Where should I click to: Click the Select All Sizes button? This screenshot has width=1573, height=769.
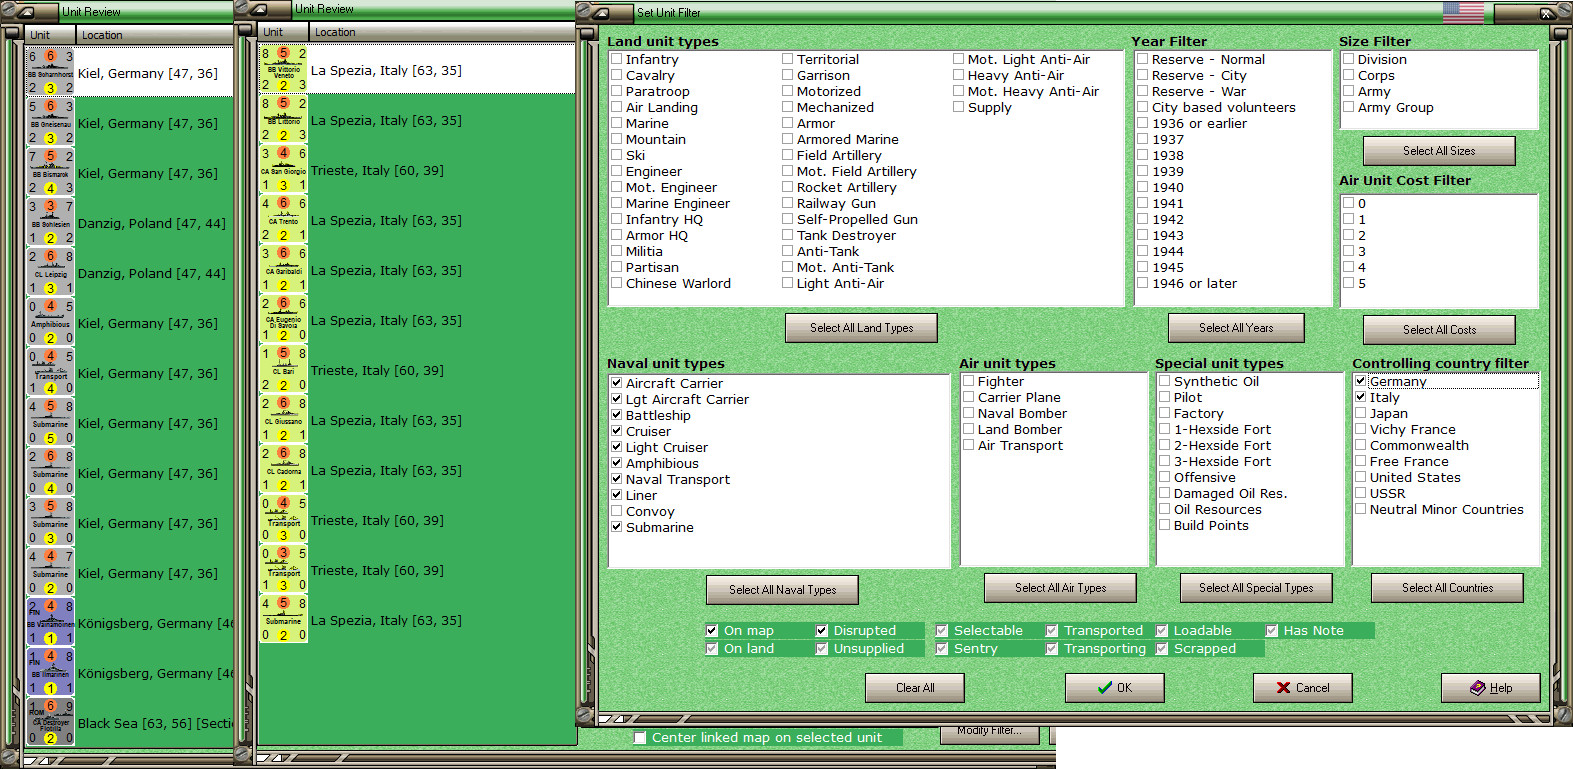[1439, 151]
